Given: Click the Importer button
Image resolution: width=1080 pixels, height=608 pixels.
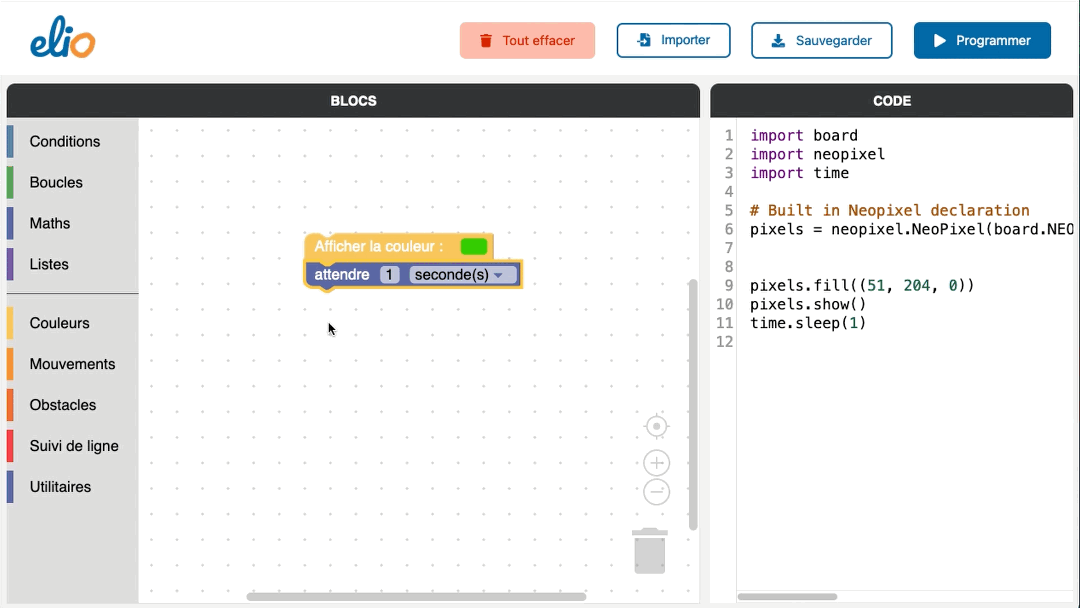Looking at the screenshot, I should tap(673, 40).
